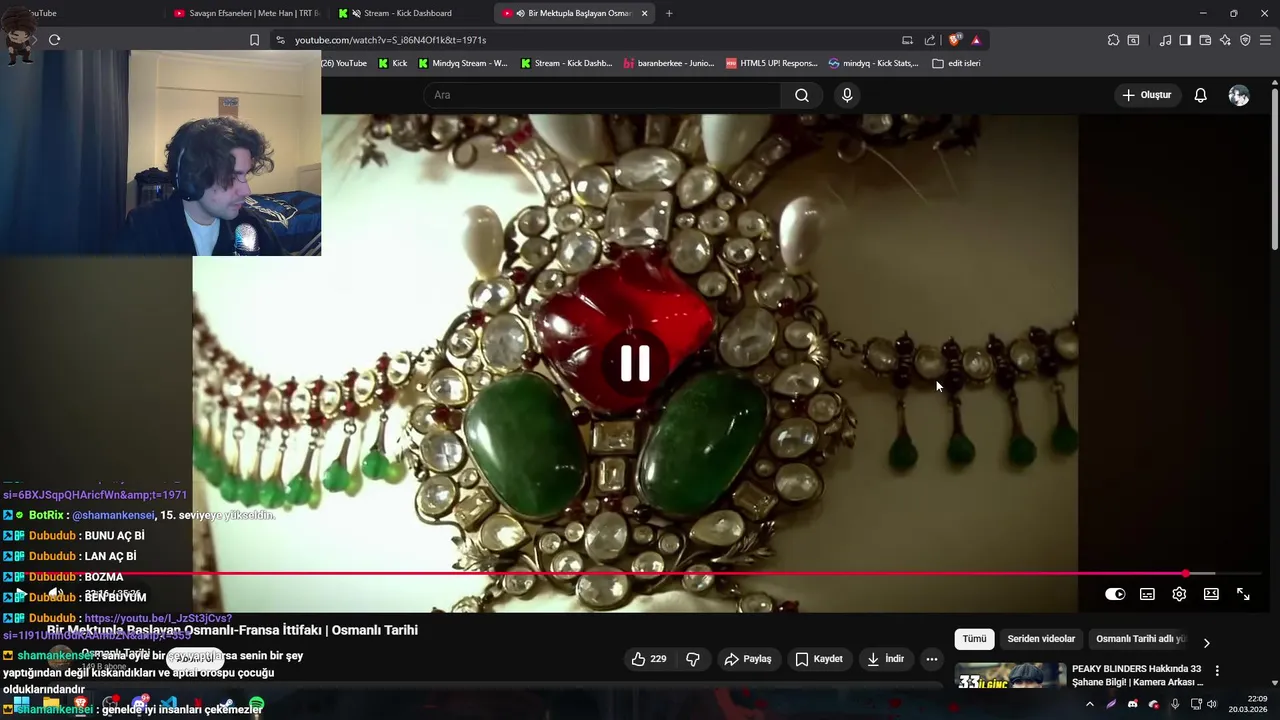Screen dimensions: 1280x720
Task: Click the progress bar scrubber knob
Action: coord(1186,574)
